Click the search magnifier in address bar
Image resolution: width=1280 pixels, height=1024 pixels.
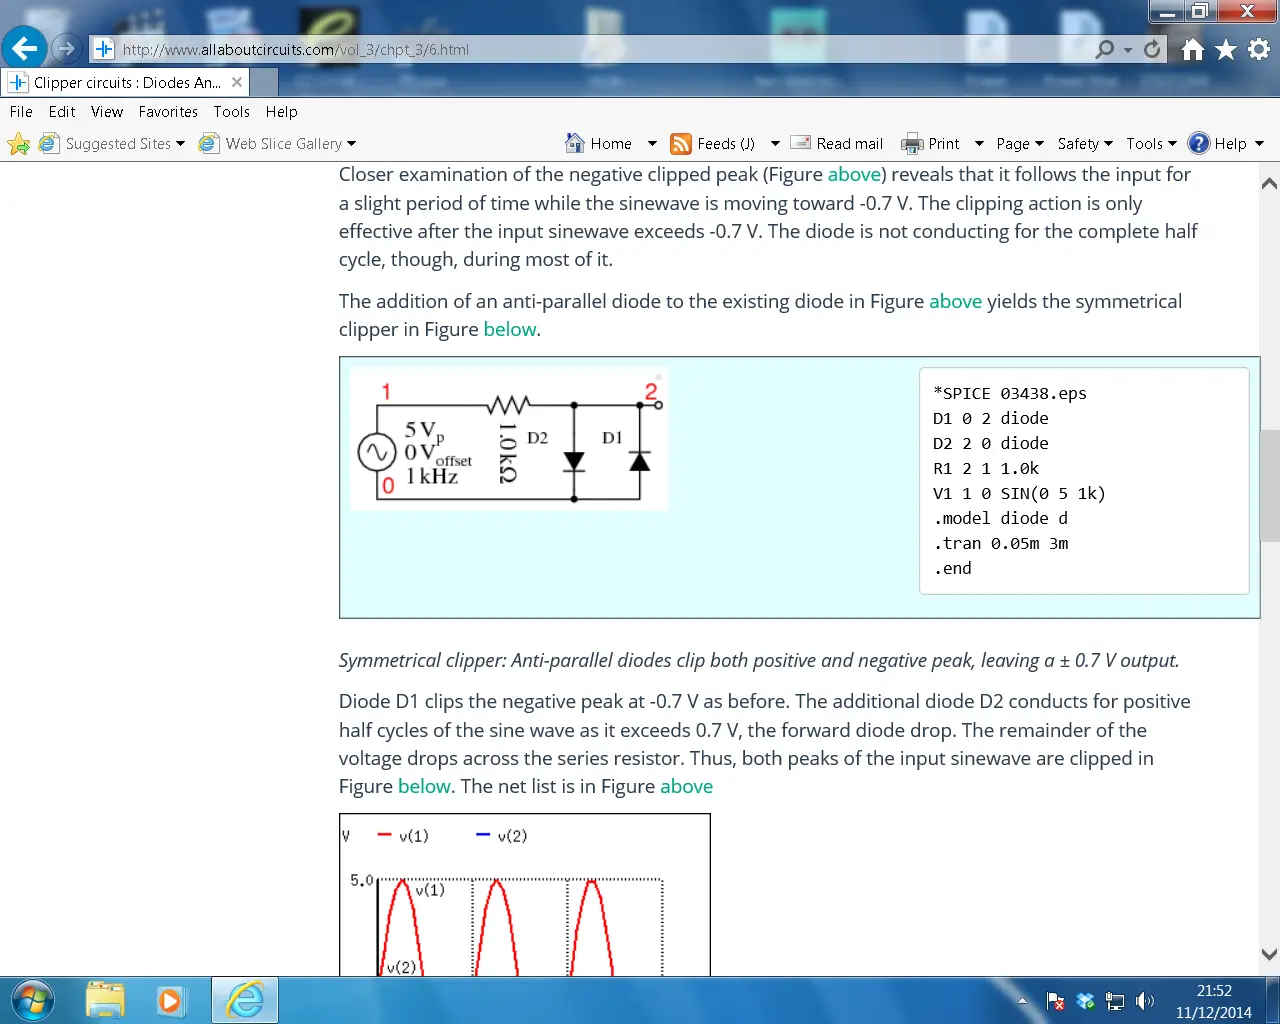(x=1105, y=49)
